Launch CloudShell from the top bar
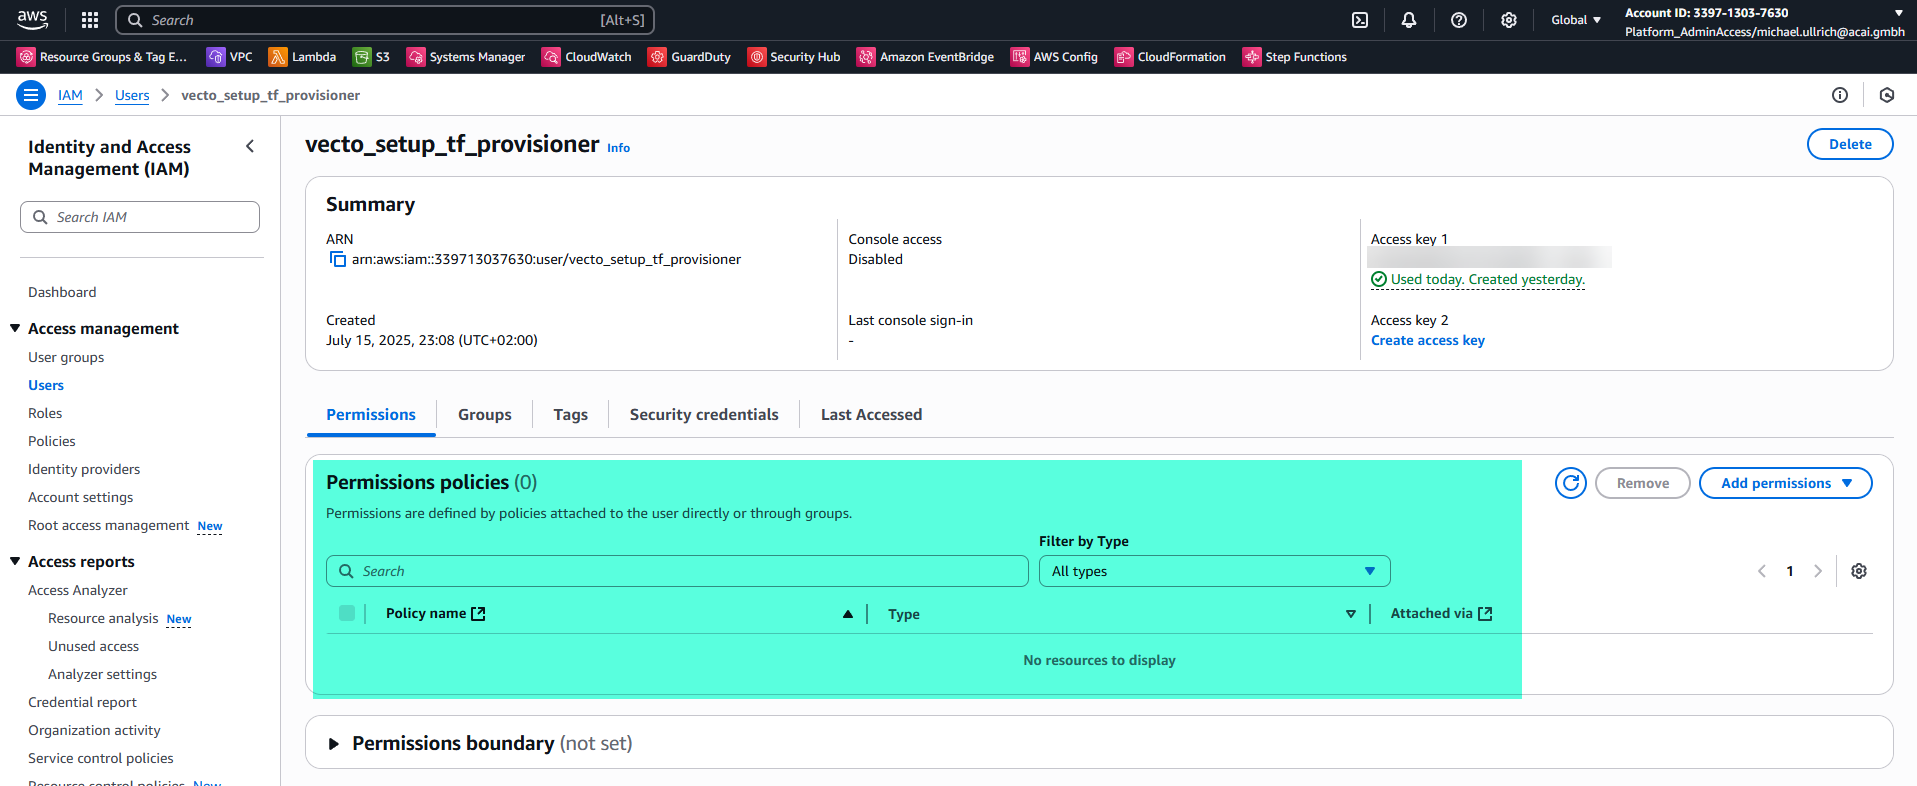 [x=1360, y=20]
